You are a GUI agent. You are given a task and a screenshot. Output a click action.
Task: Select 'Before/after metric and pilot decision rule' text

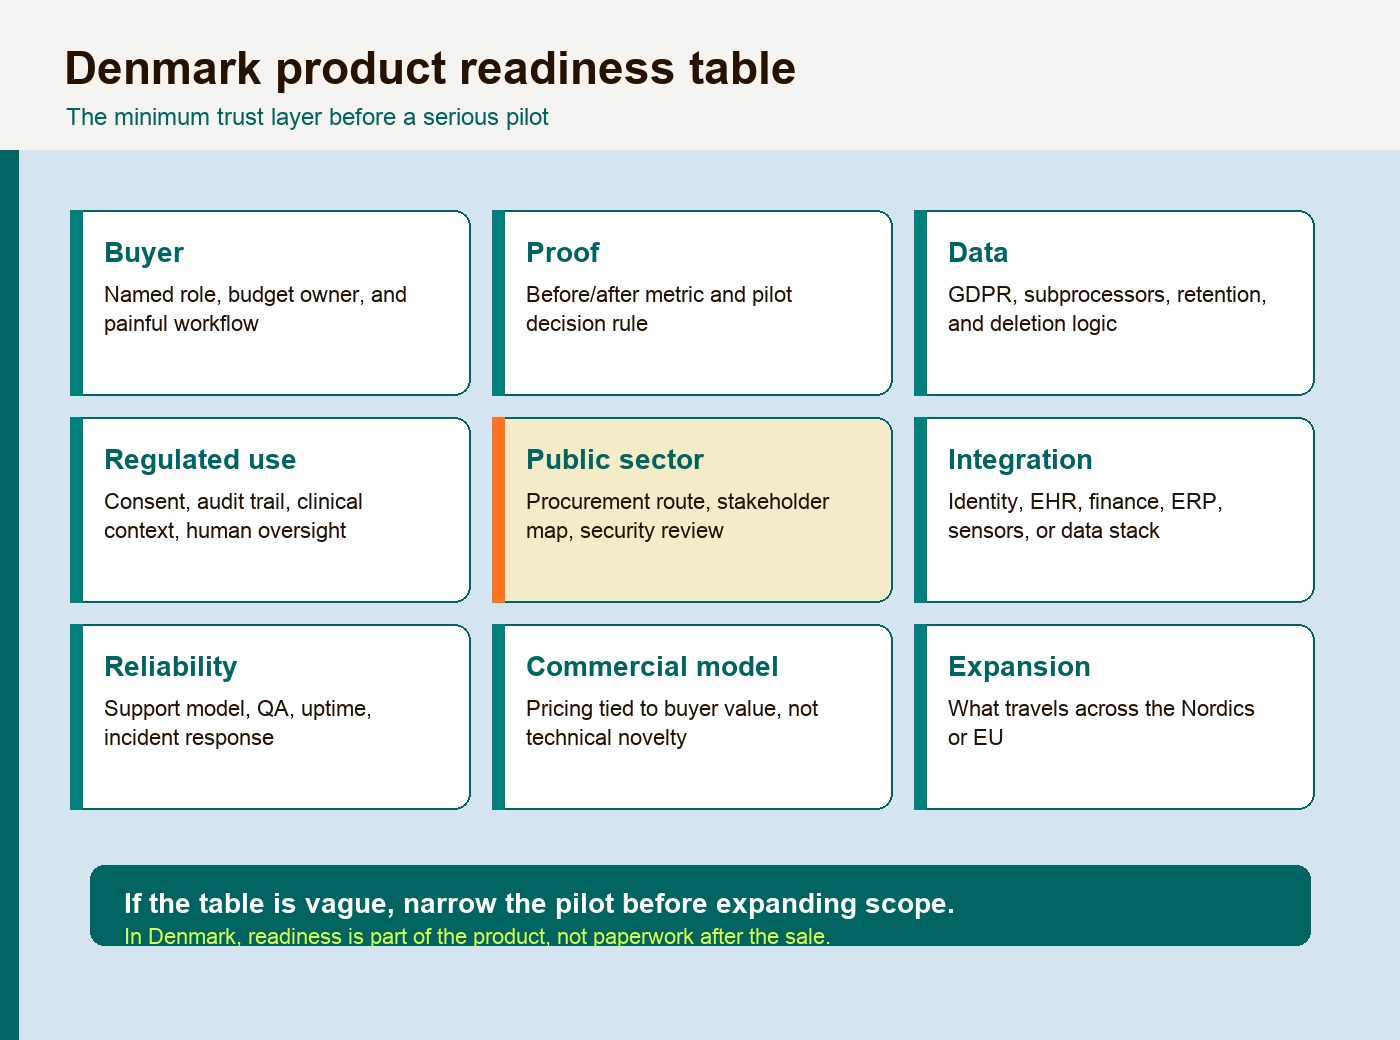click(x=659, y=309)
